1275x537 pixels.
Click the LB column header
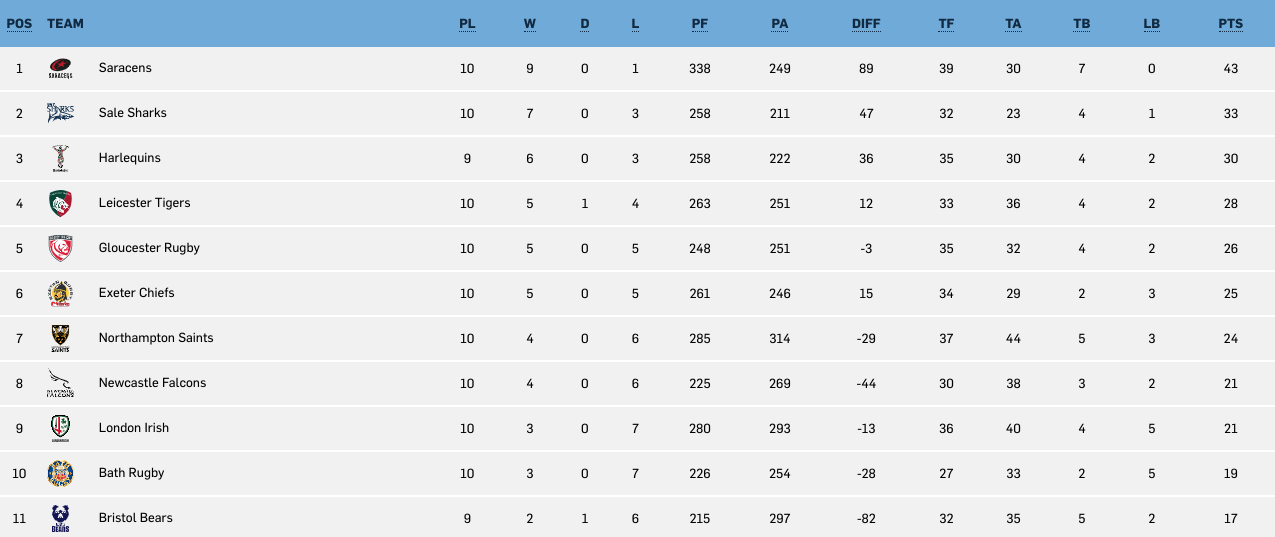(x=1151, y=24)
